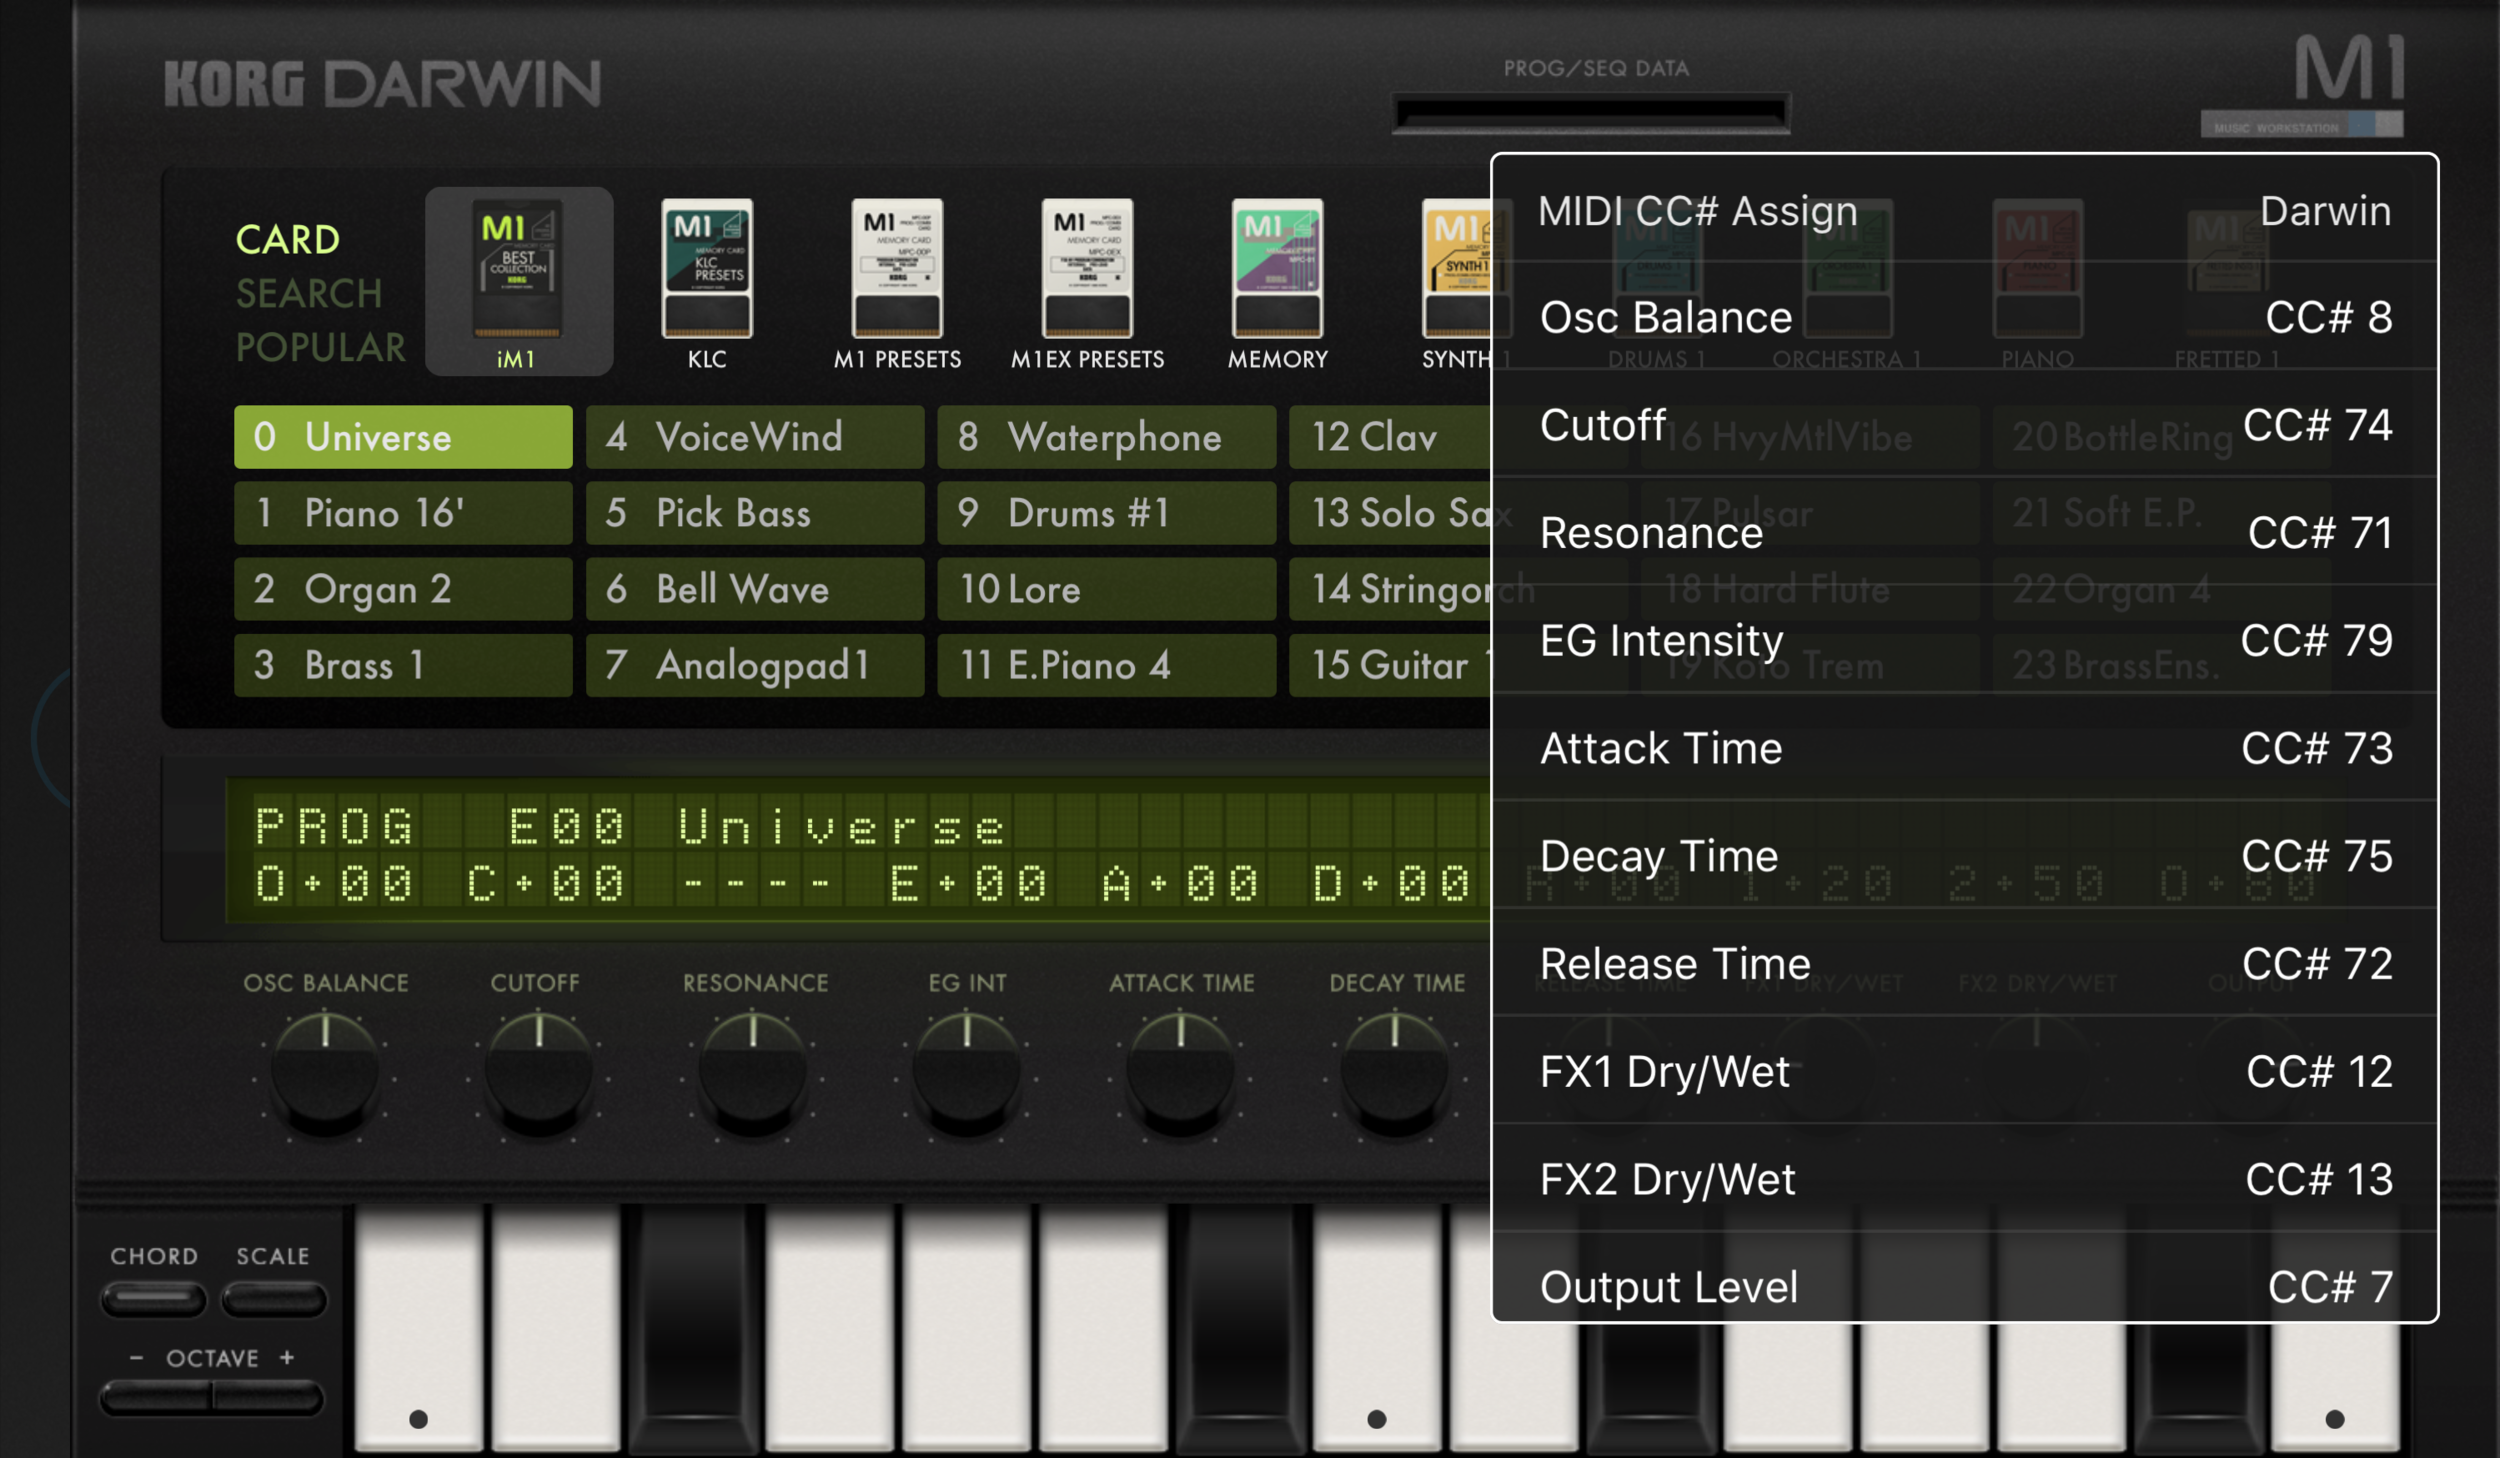Switch to SEARCH mode
Image resolution: width=2500 pixels, height=1458 pixels.
click(309, 293)
